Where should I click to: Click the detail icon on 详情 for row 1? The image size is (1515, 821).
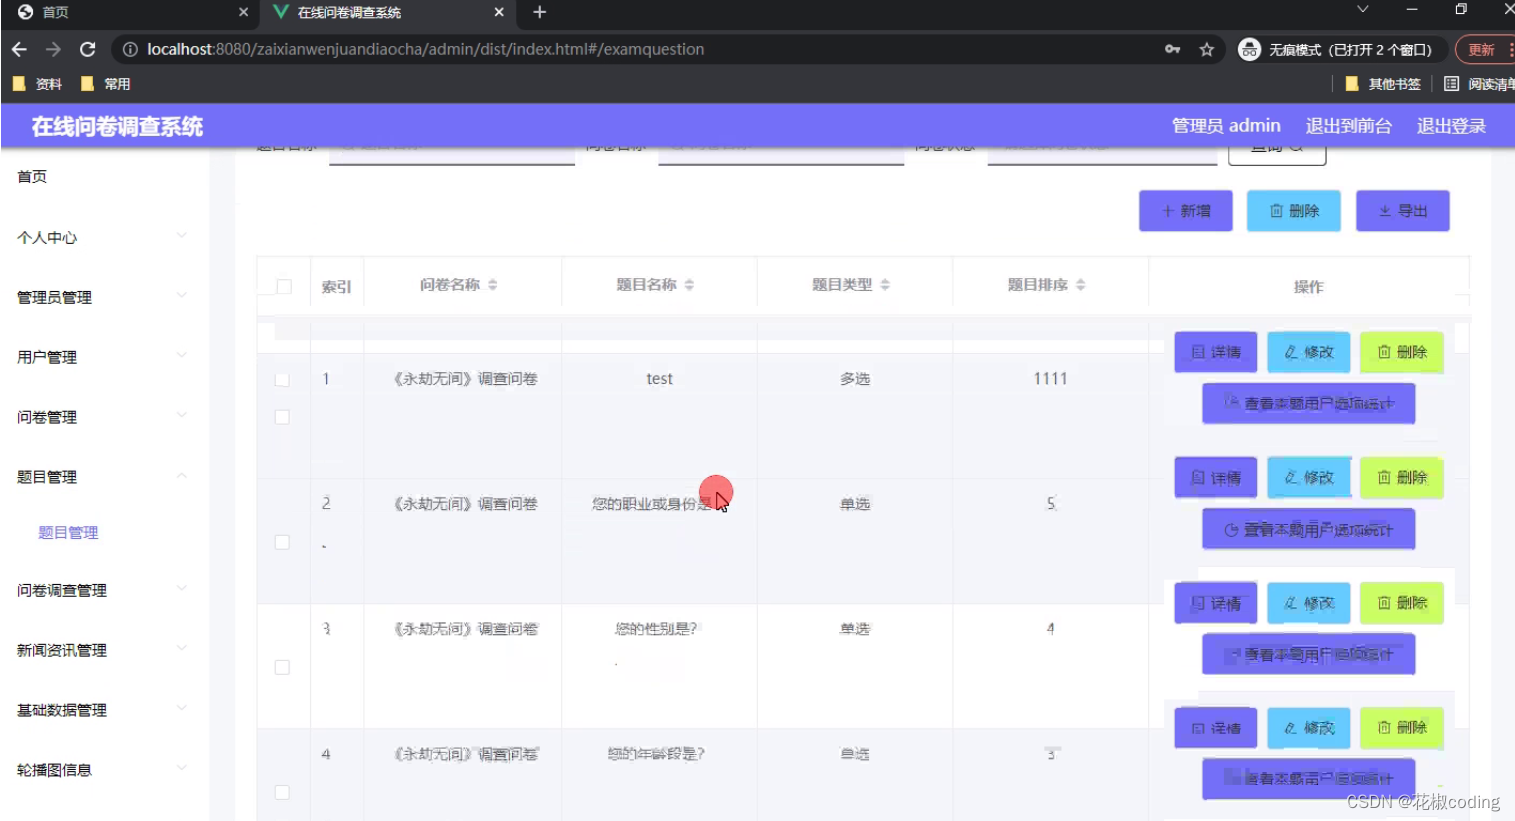(1199, 352)
